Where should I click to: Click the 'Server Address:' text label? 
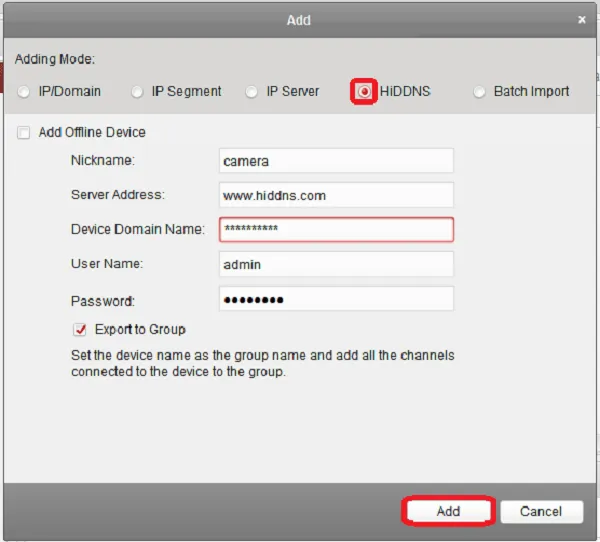(117, 194)
